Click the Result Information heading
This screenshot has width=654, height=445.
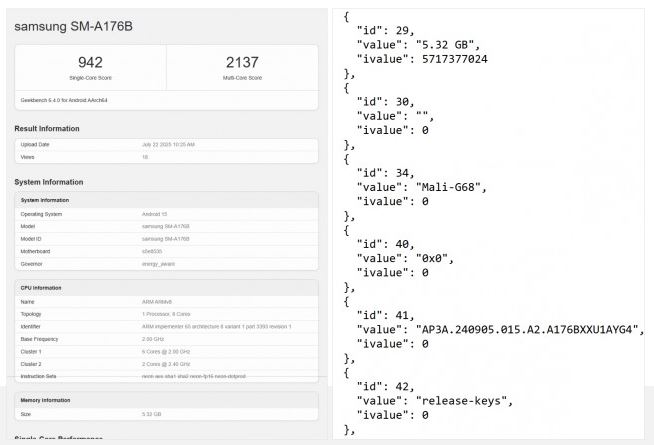47,128
